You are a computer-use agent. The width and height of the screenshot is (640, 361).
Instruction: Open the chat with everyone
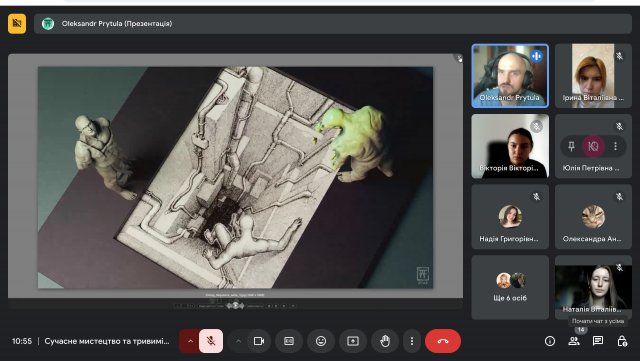(x=598, y=341)
